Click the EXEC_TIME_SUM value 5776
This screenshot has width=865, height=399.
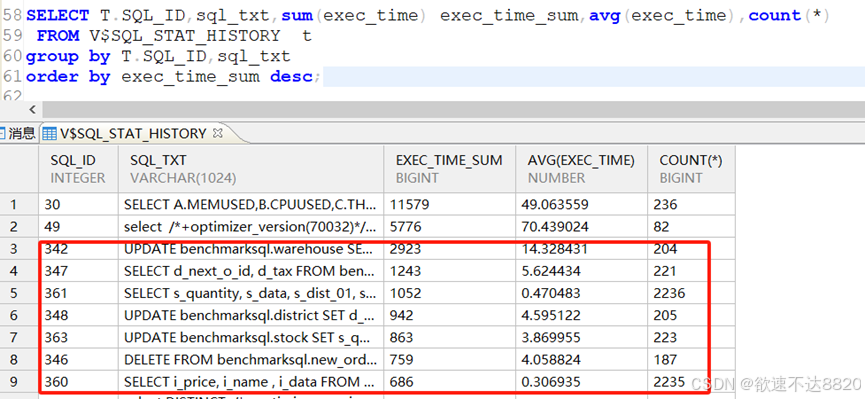(x=450, y=227)
